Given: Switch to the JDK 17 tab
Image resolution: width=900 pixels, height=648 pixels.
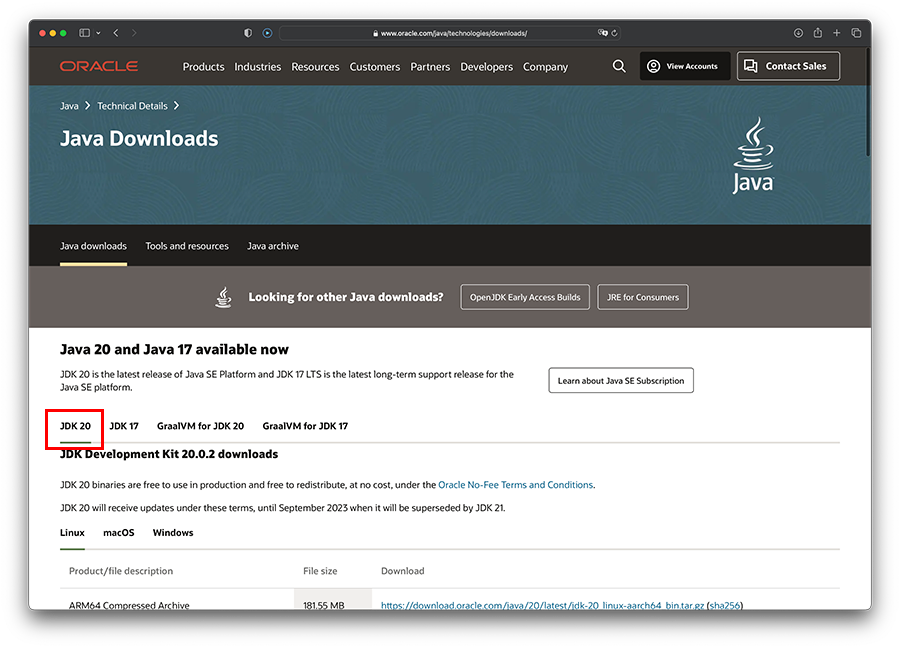Looking at the screenshot, I should tap(124, 426).
